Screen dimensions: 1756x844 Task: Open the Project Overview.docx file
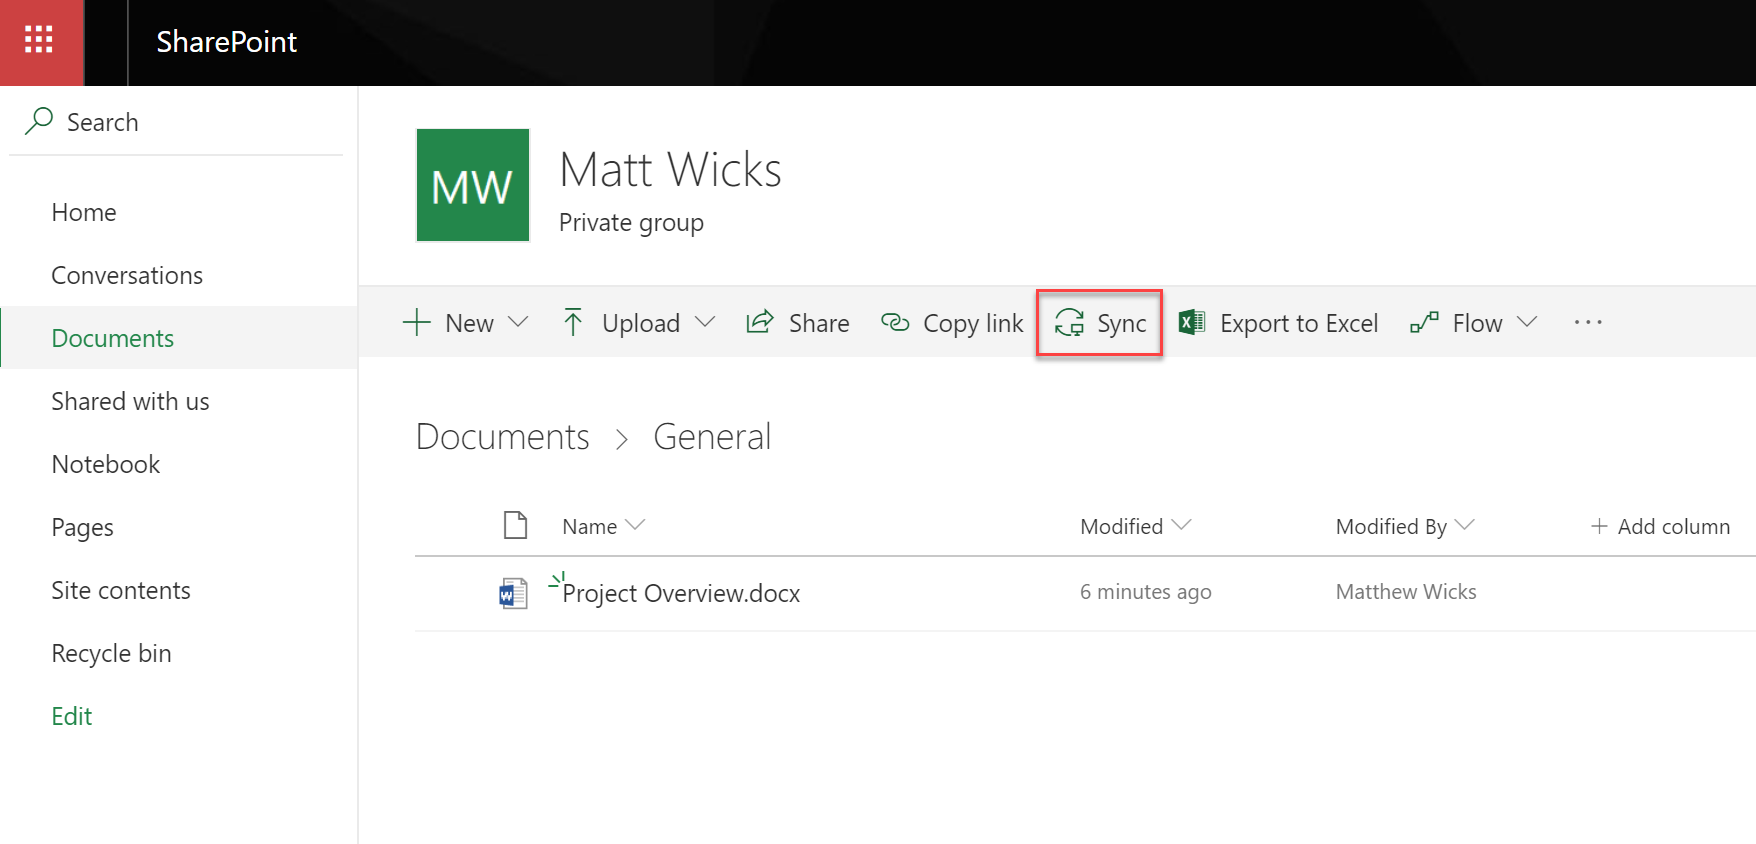coord(681,593)
